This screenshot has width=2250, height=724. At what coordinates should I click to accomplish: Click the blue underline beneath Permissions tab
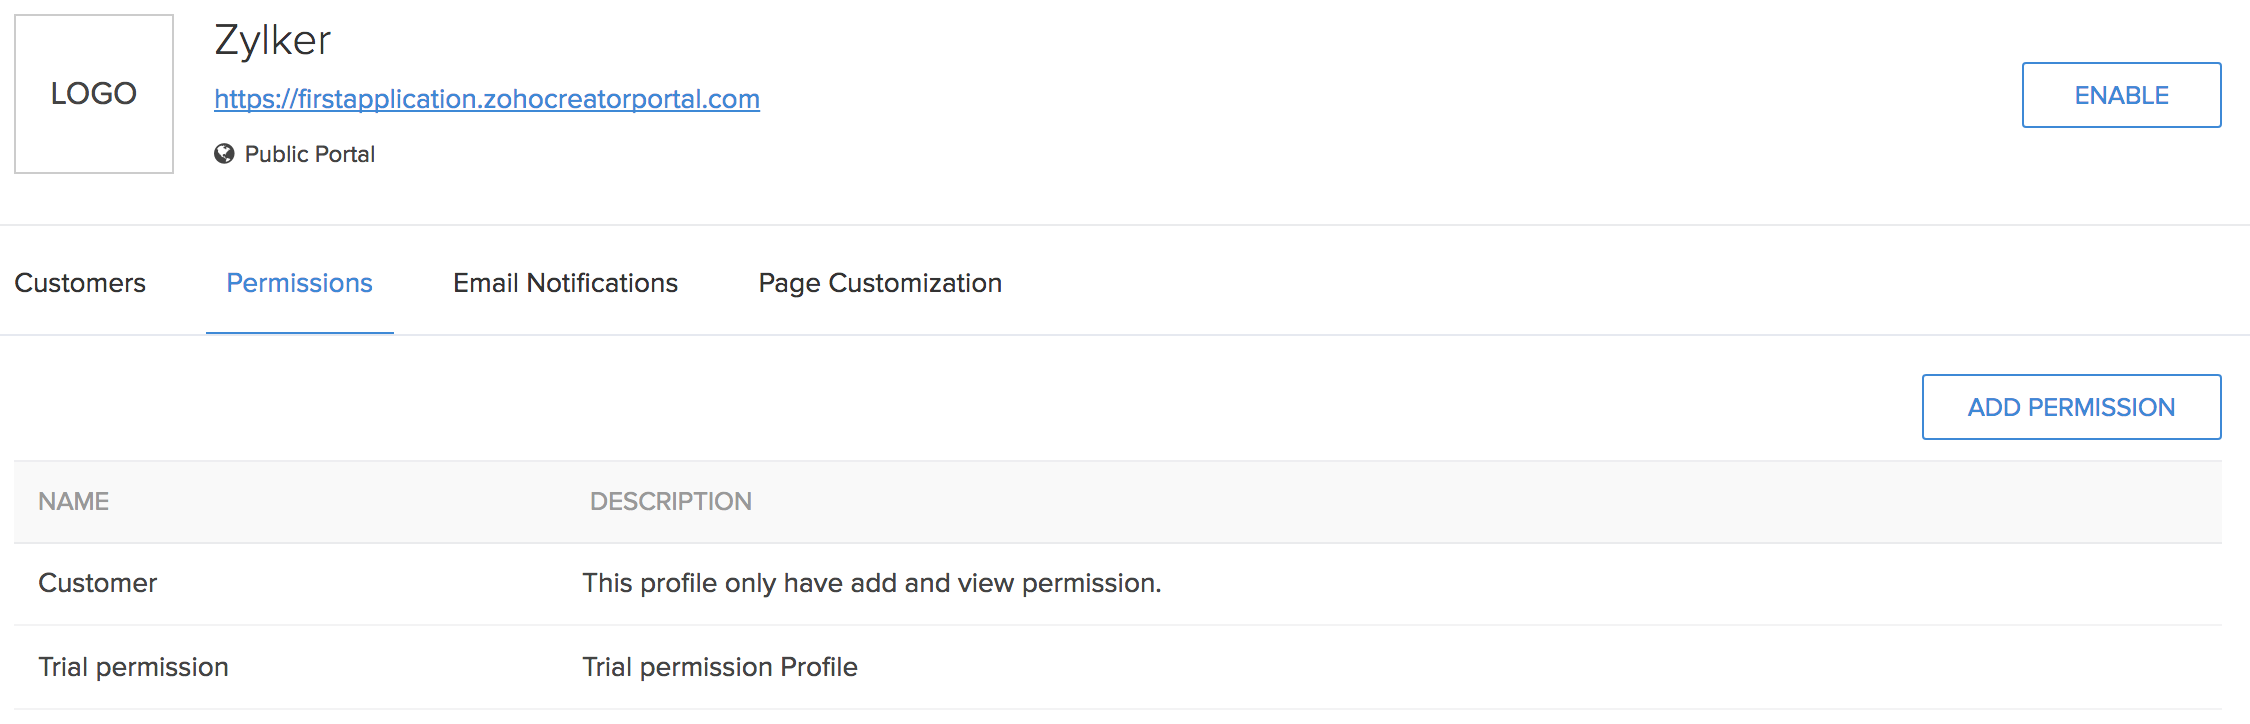(299, 332)
